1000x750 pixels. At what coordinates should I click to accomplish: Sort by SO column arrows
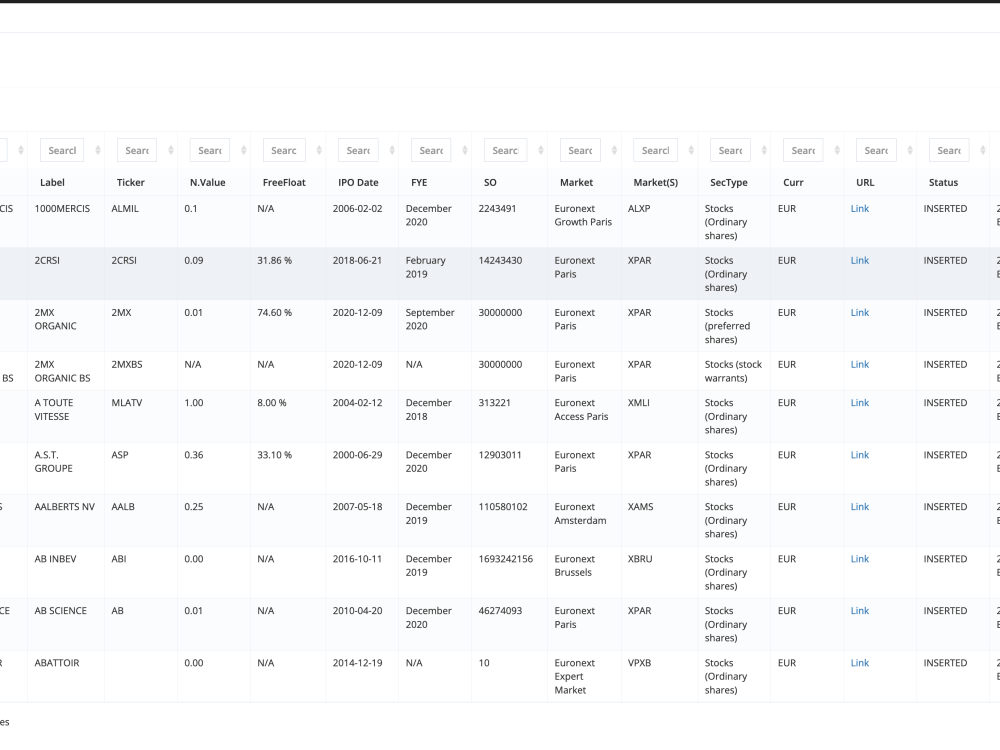tap(541, 151)
